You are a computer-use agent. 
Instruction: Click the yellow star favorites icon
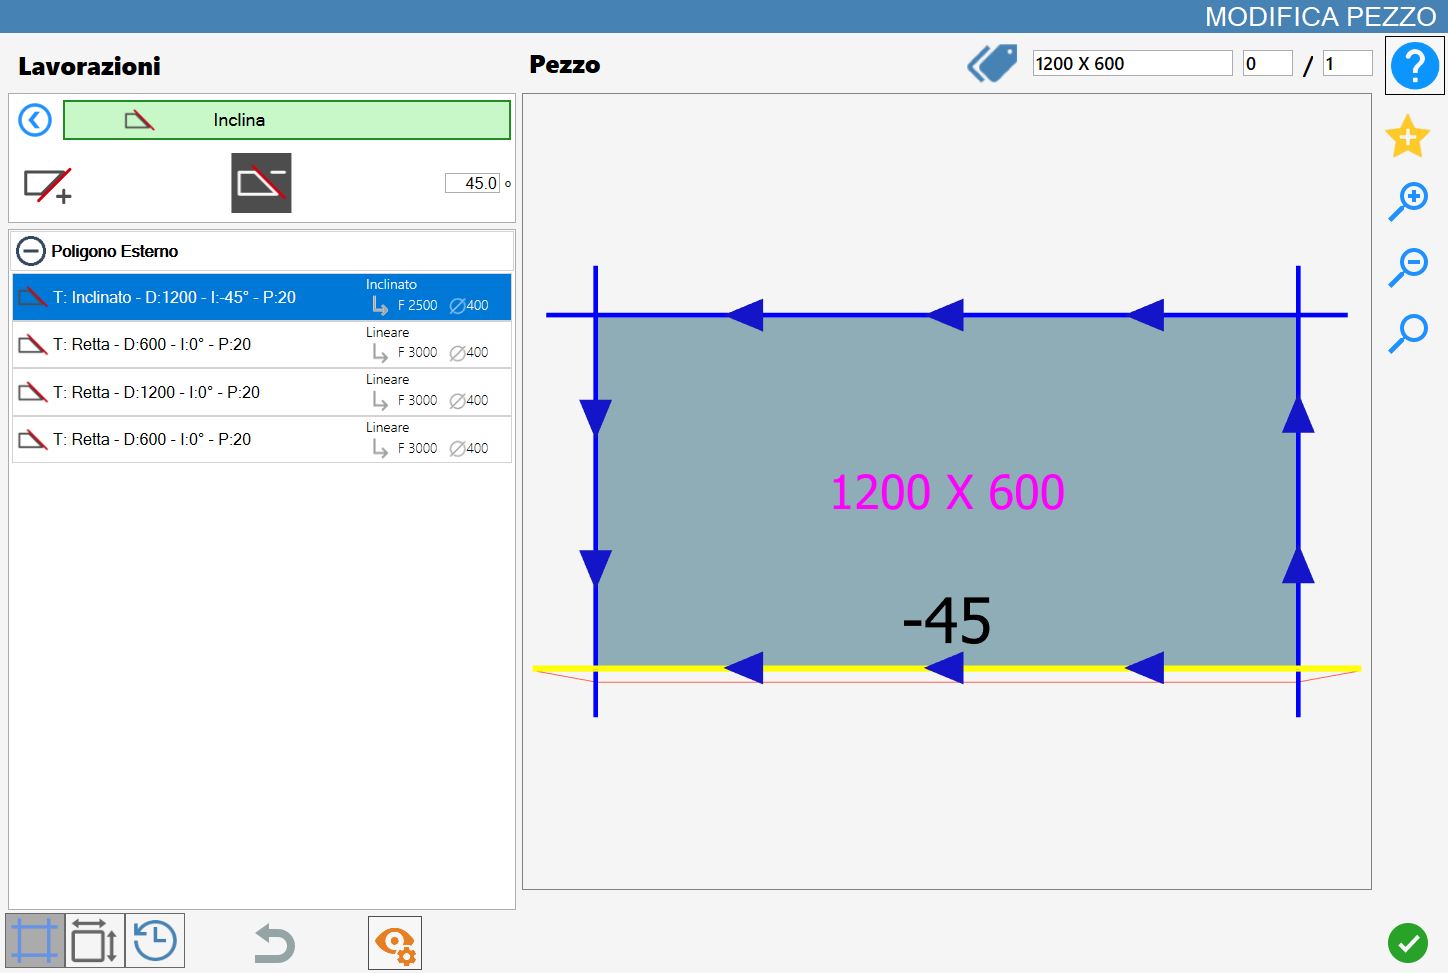pos(1407,136)
